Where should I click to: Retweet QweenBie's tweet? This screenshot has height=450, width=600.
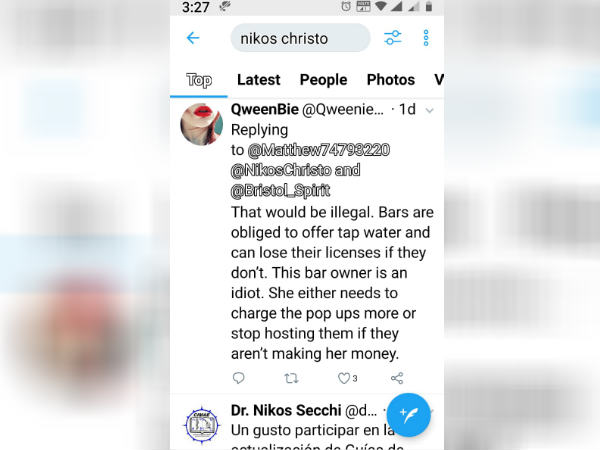[x=291, y=378]
